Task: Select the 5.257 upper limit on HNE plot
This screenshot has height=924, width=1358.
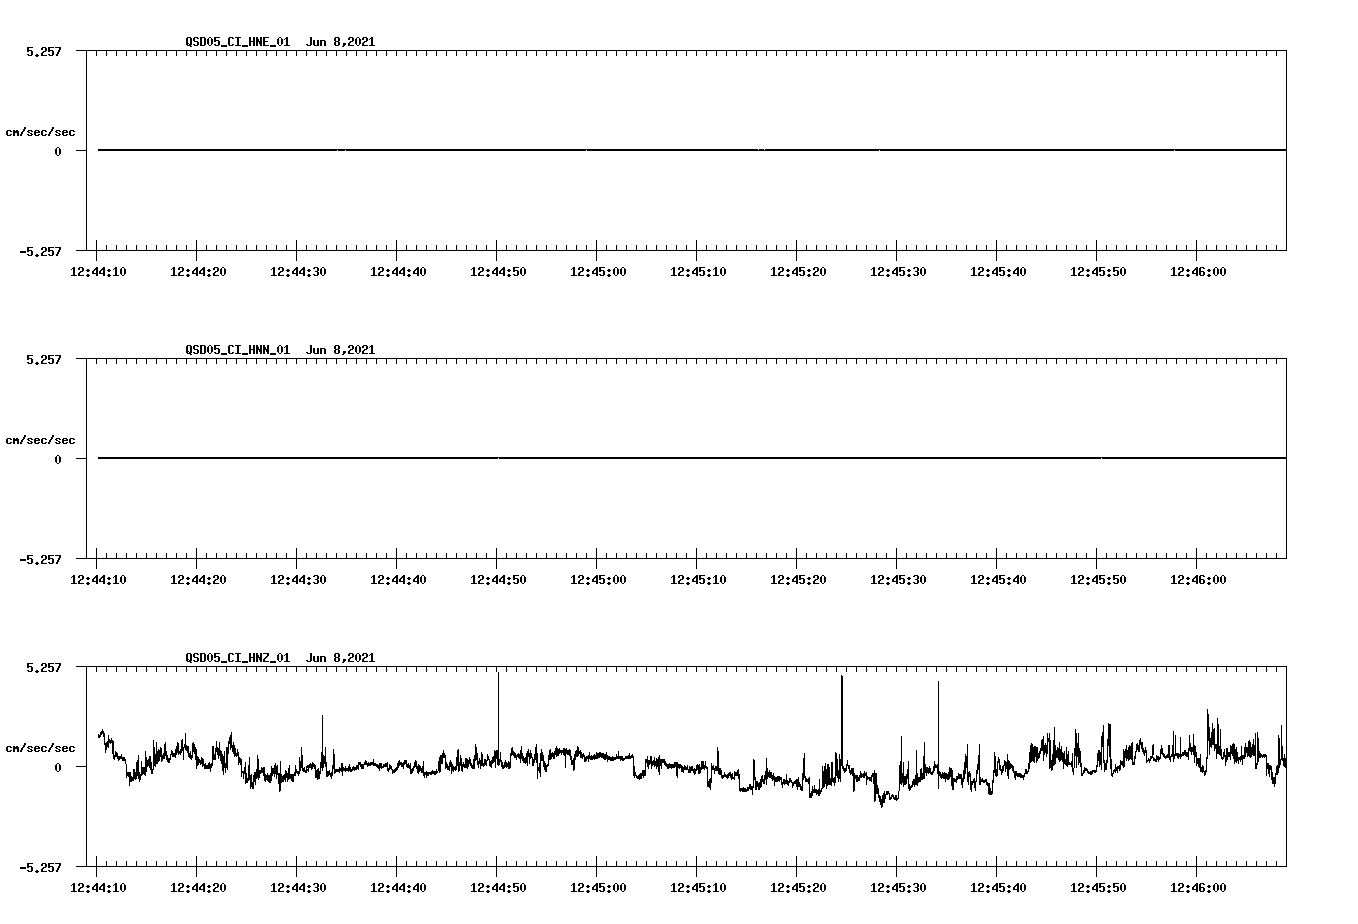Action: pyautogui.click(x=43, y=51)
